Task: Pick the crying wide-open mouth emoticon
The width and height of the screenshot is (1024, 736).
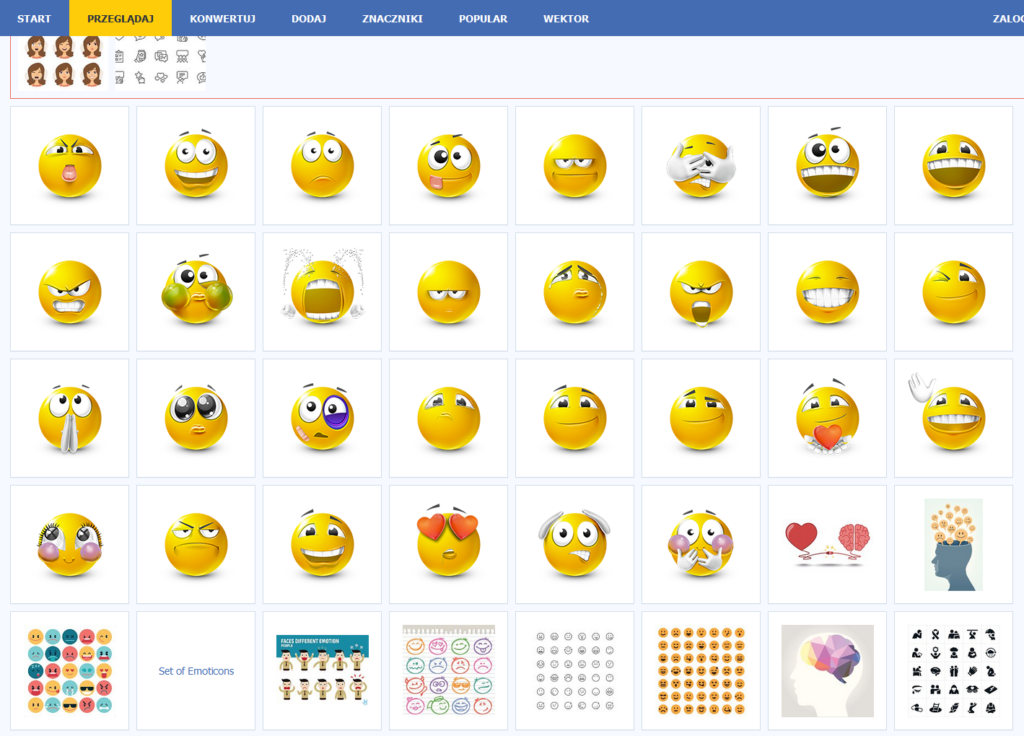Action: click(x=322, y=291)
